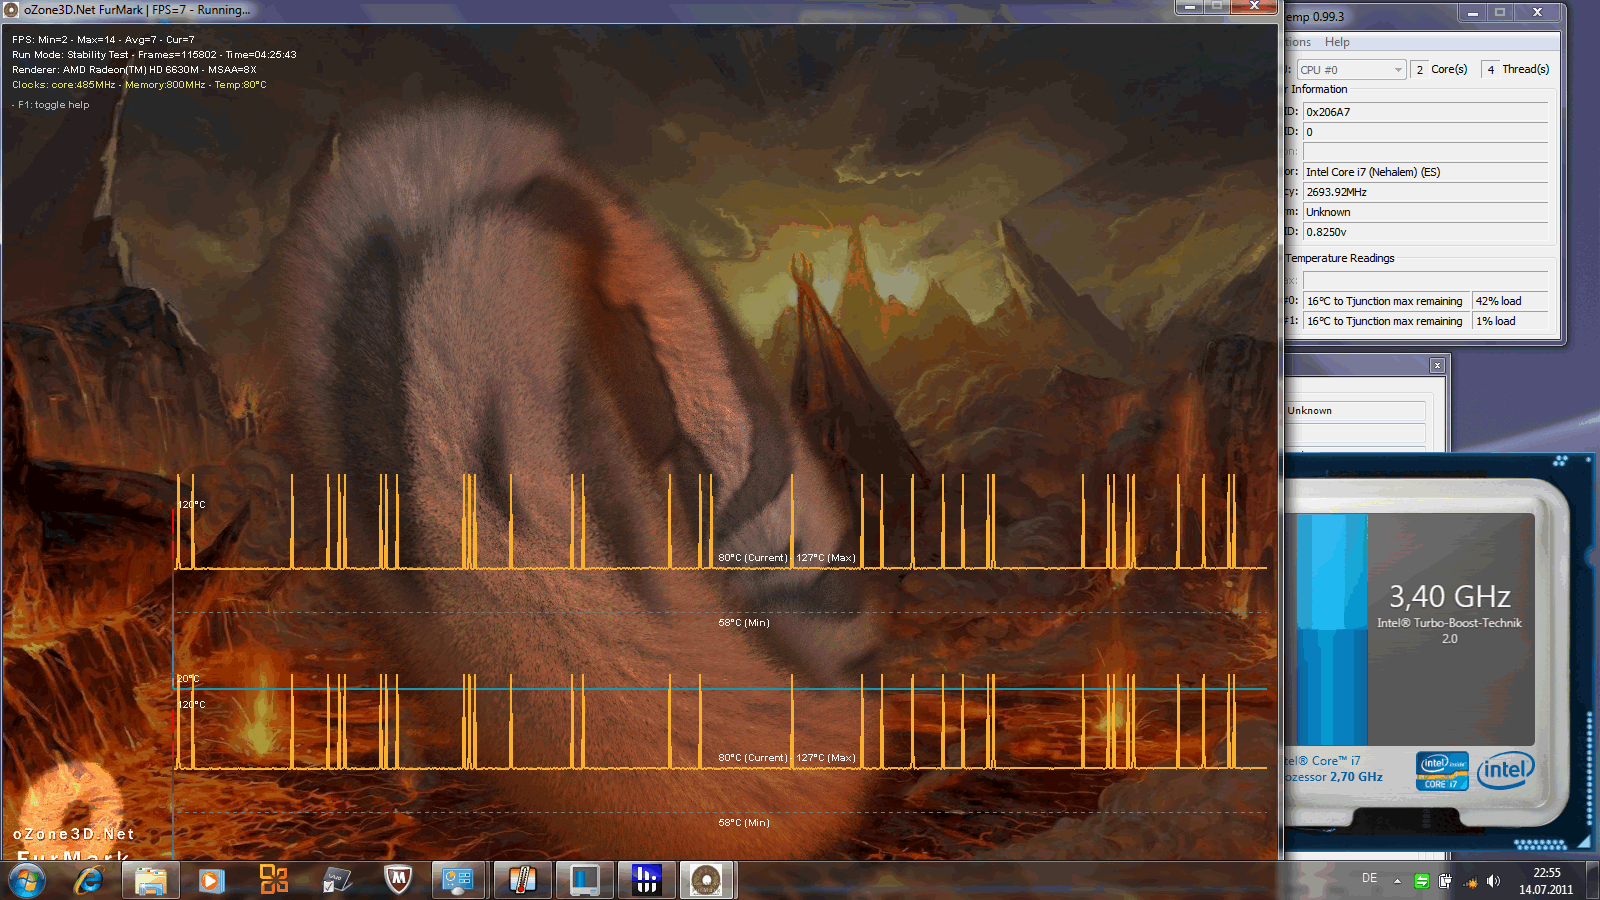Select the frequency value 2693.92MHz
The width and height of the screenshot is (1600, 900).
tap(1425, 192)
